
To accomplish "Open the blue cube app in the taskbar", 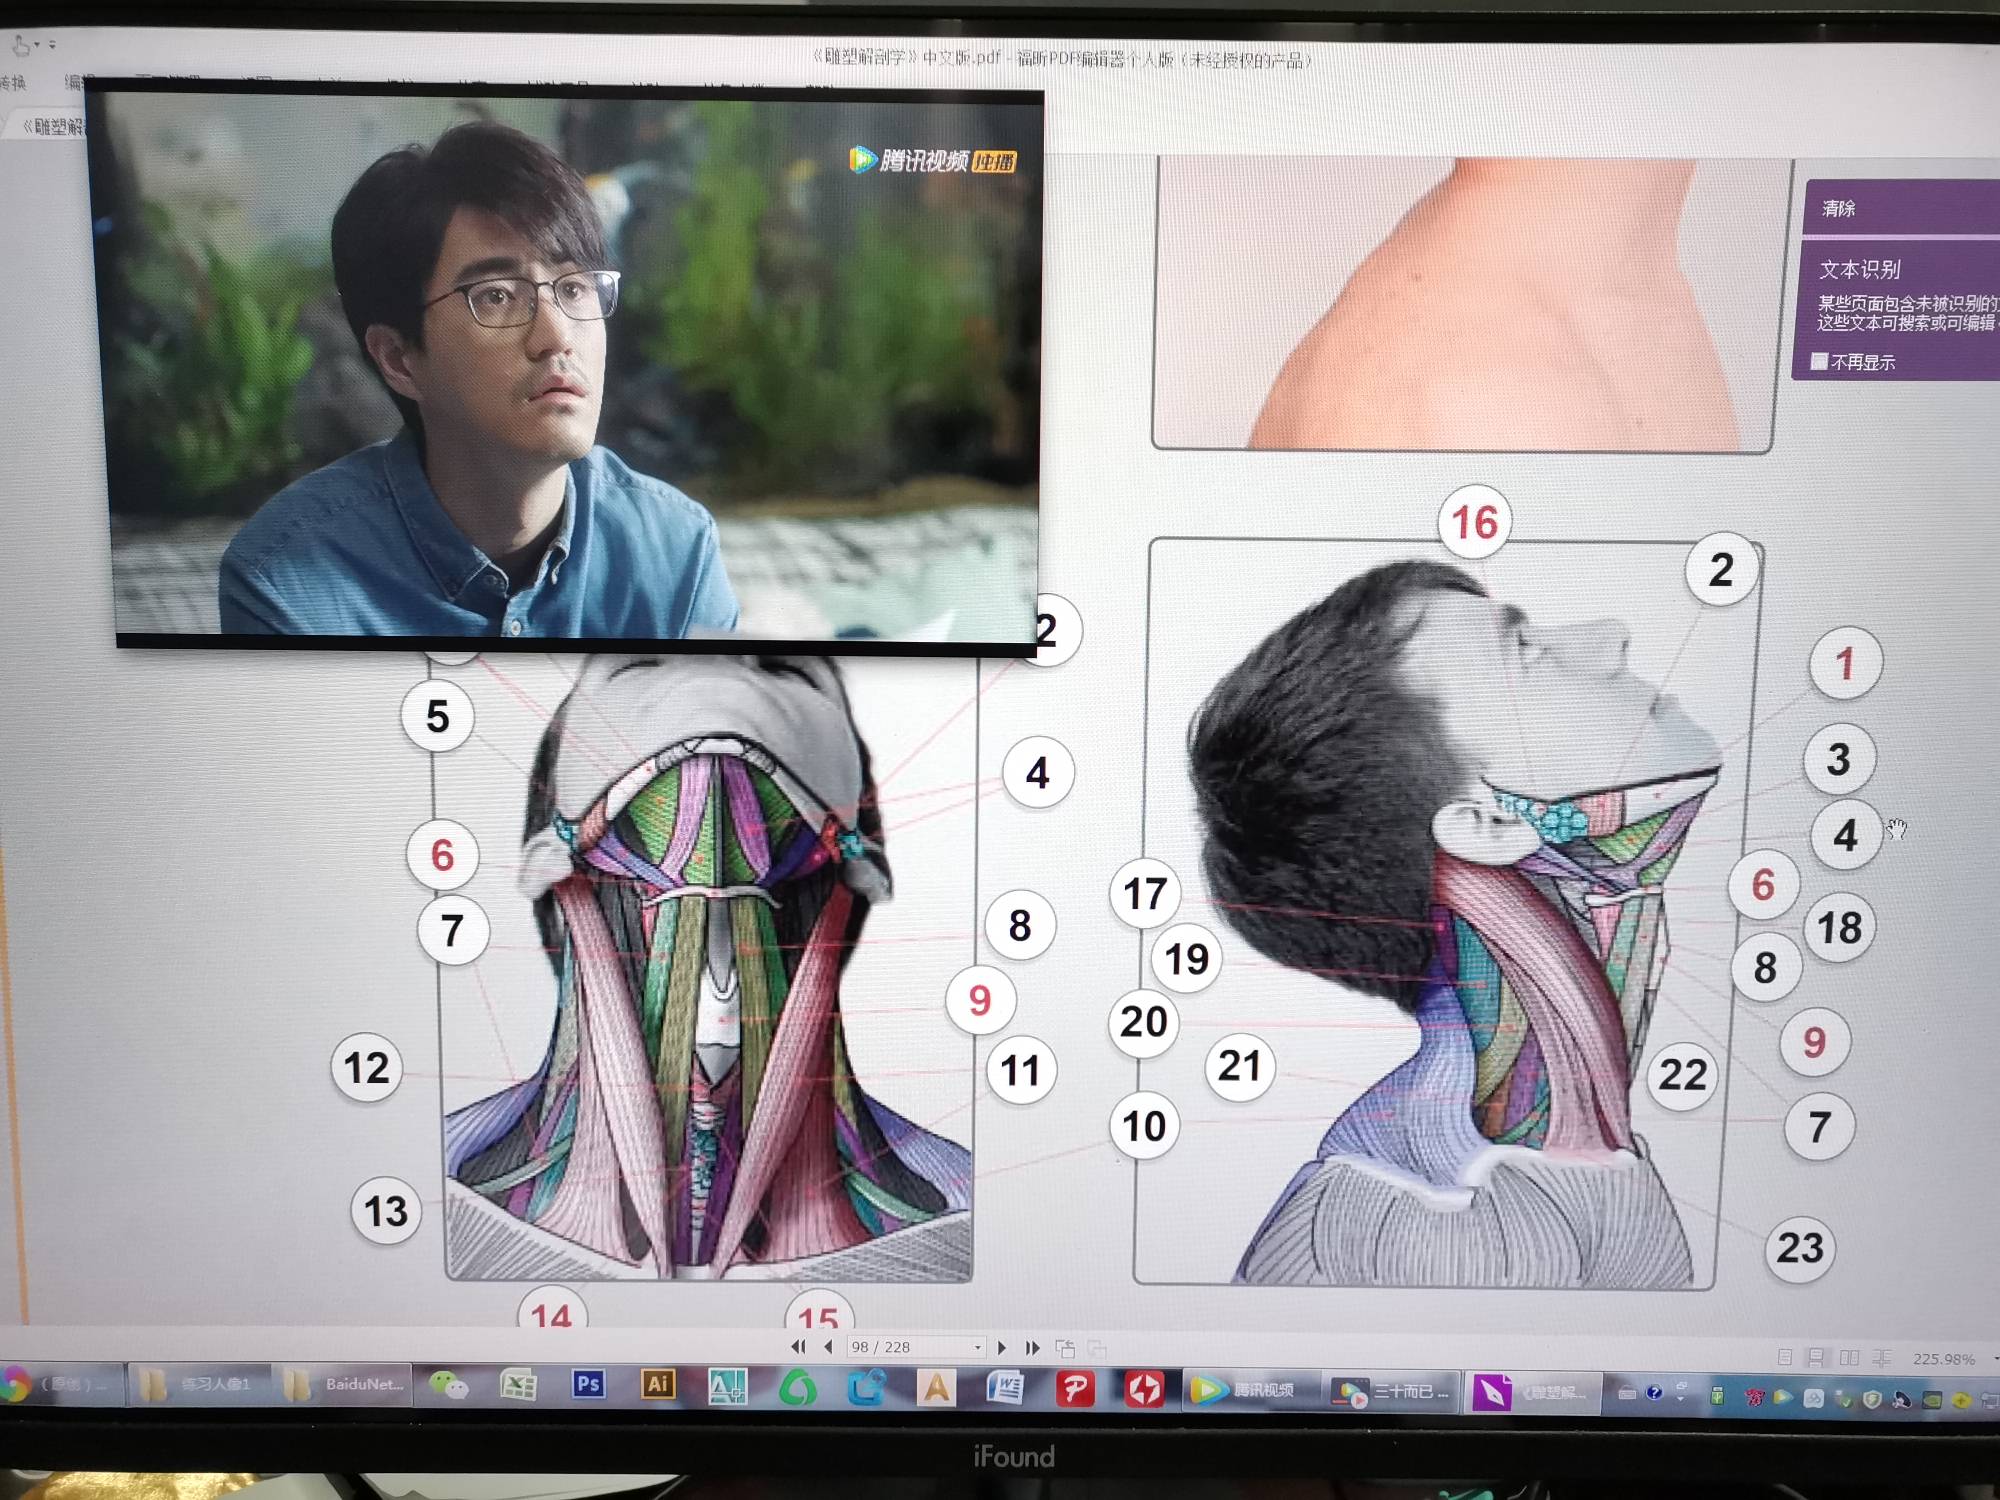I will click(866, 1388).
